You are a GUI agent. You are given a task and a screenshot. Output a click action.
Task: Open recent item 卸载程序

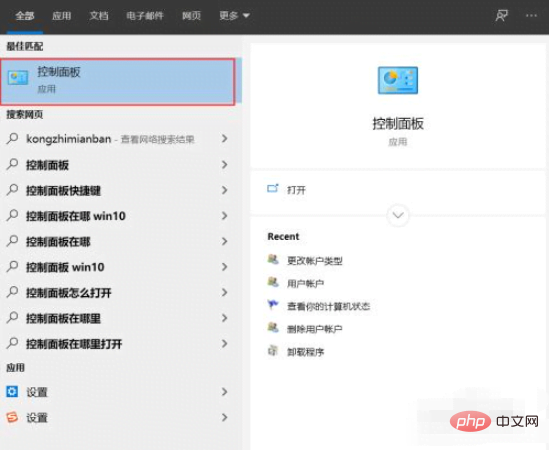305,352
